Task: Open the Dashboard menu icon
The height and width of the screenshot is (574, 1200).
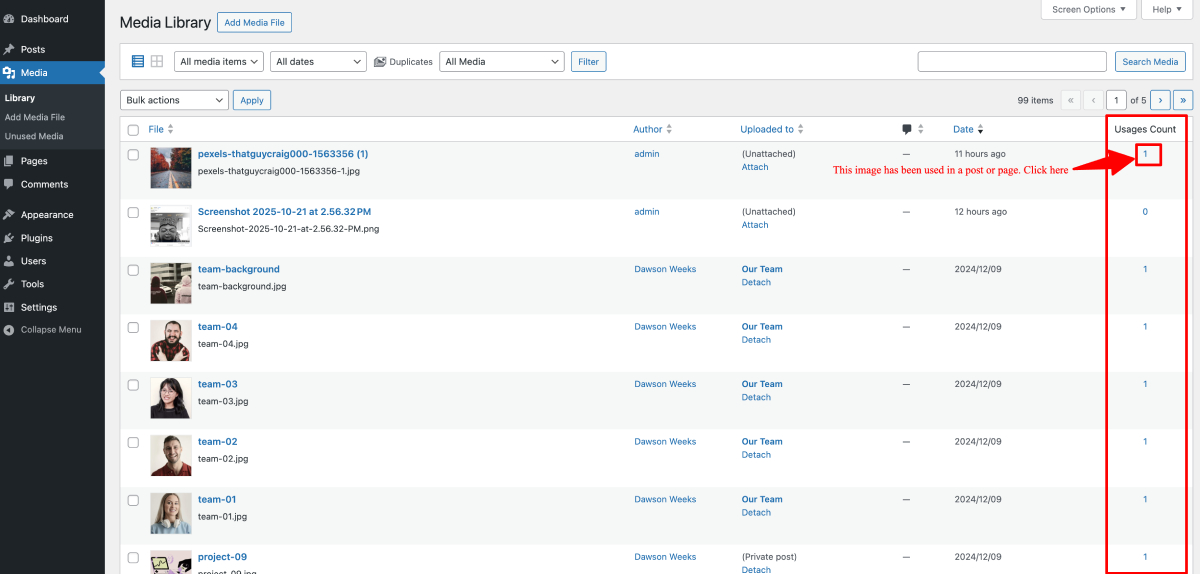Action: point(9,19)
